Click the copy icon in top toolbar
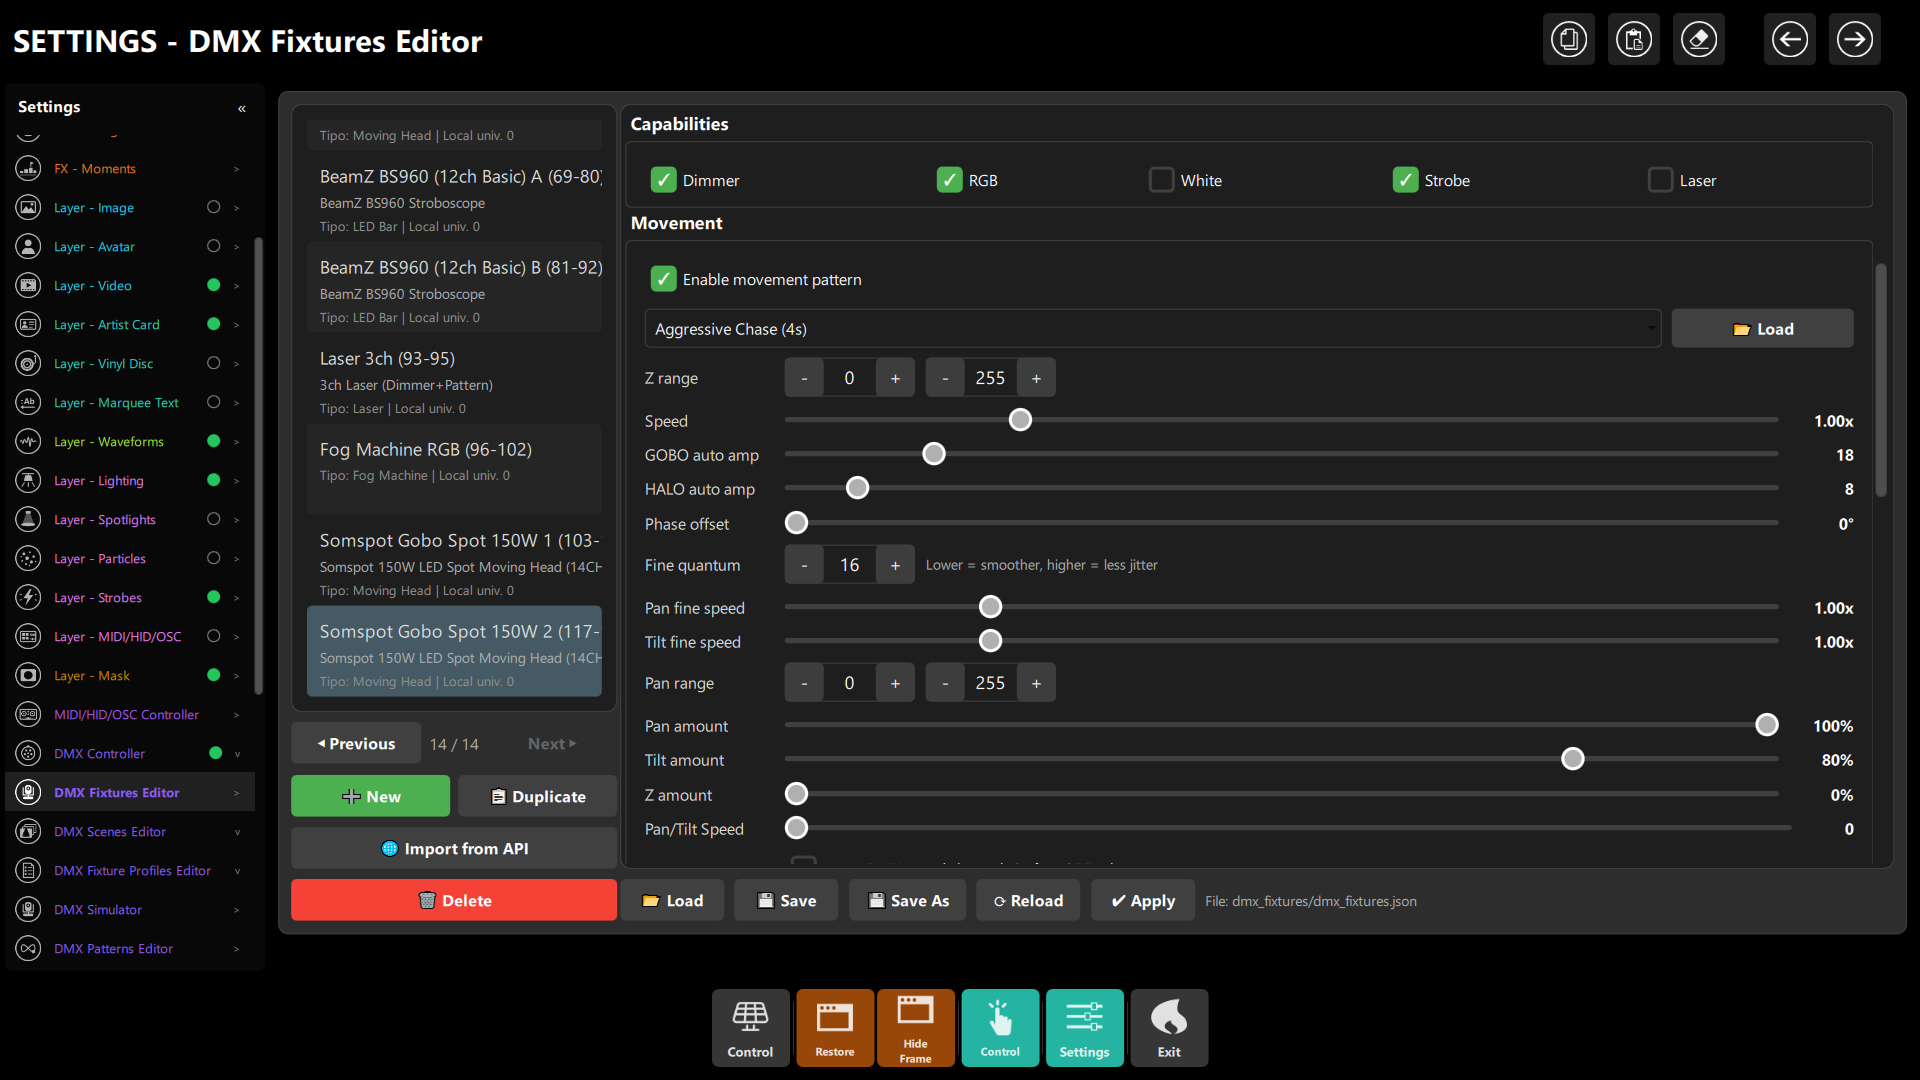 point(1569,40)
